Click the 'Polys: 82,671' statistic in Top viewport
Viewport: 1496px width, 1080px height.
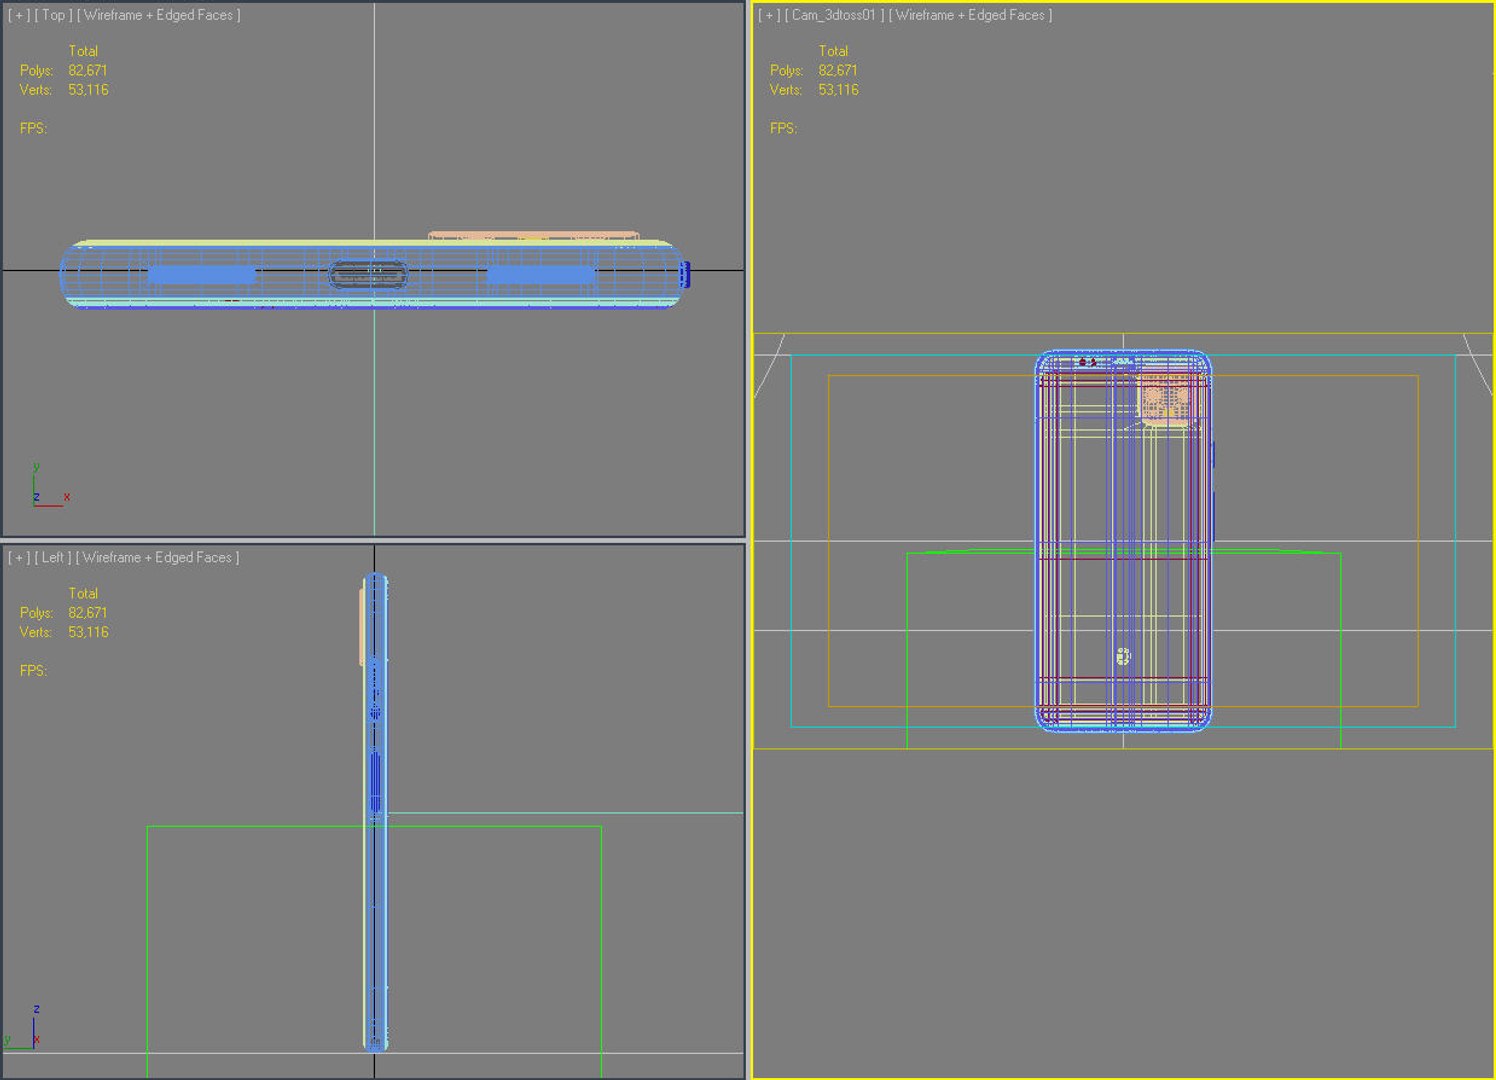[64, 70]
